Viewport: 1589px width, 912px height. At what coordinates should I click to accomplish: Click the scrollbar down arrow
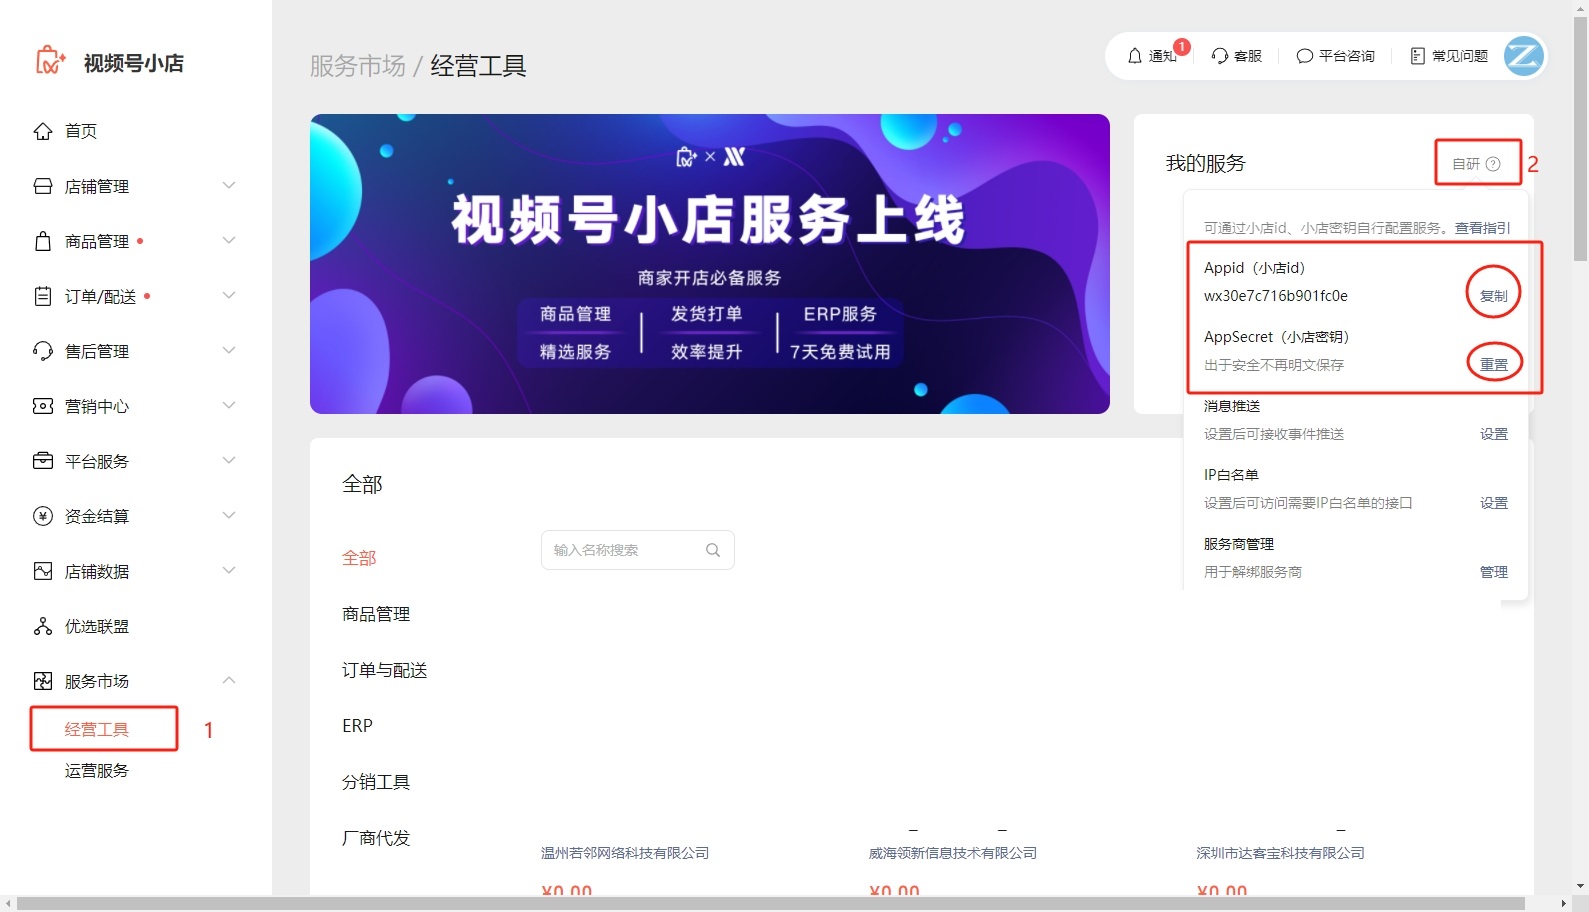[1580, 887]
